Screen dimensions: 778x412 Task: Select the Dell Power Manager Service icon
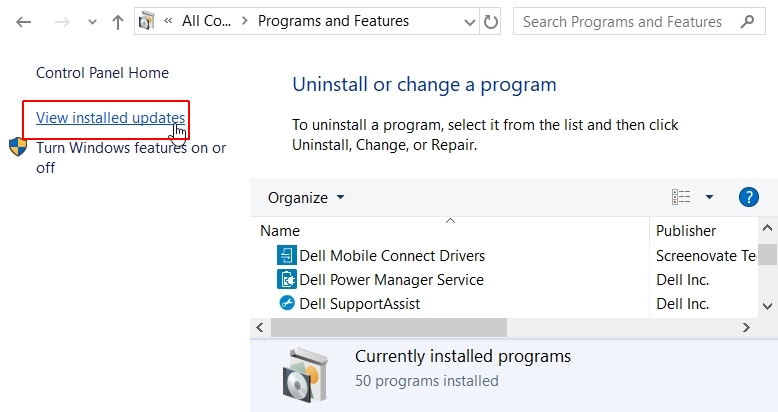(x=287, y=279)
